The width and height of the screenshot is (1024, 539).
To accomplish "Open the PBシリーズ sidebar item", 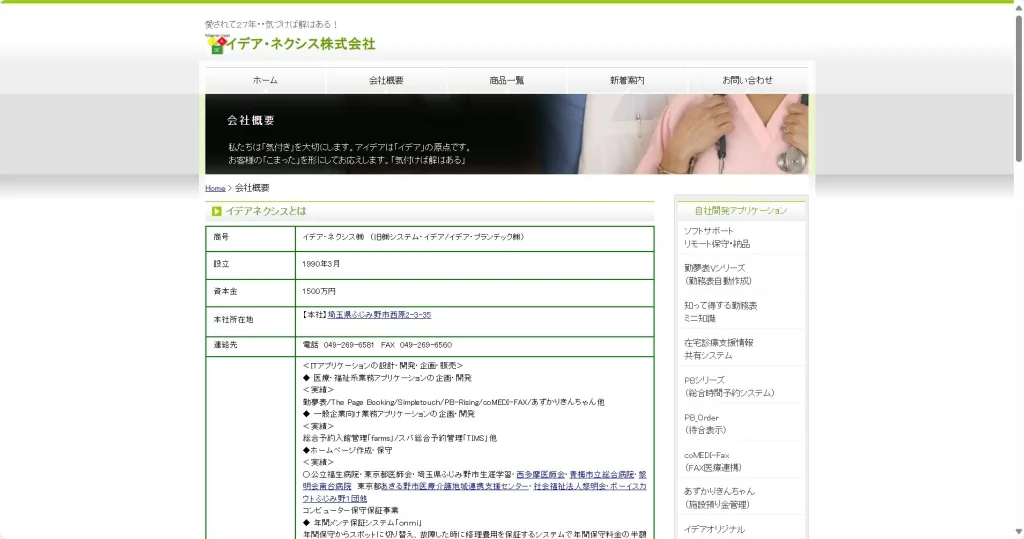I will coord(729,387).
